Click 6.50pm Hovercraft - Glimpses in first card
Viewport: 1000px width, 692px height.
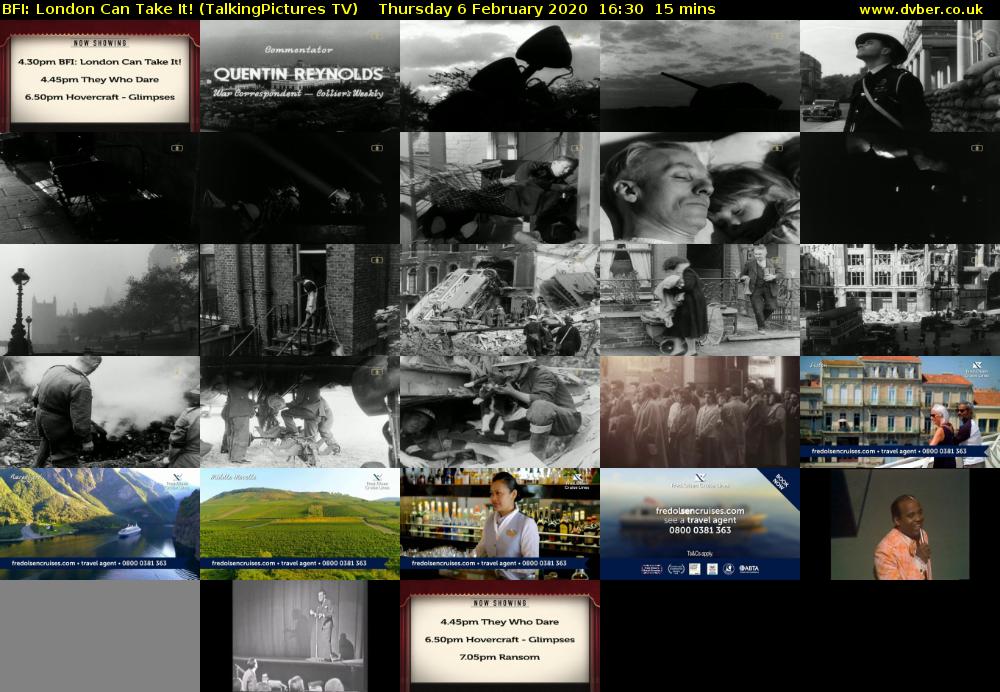coord(99,98)
